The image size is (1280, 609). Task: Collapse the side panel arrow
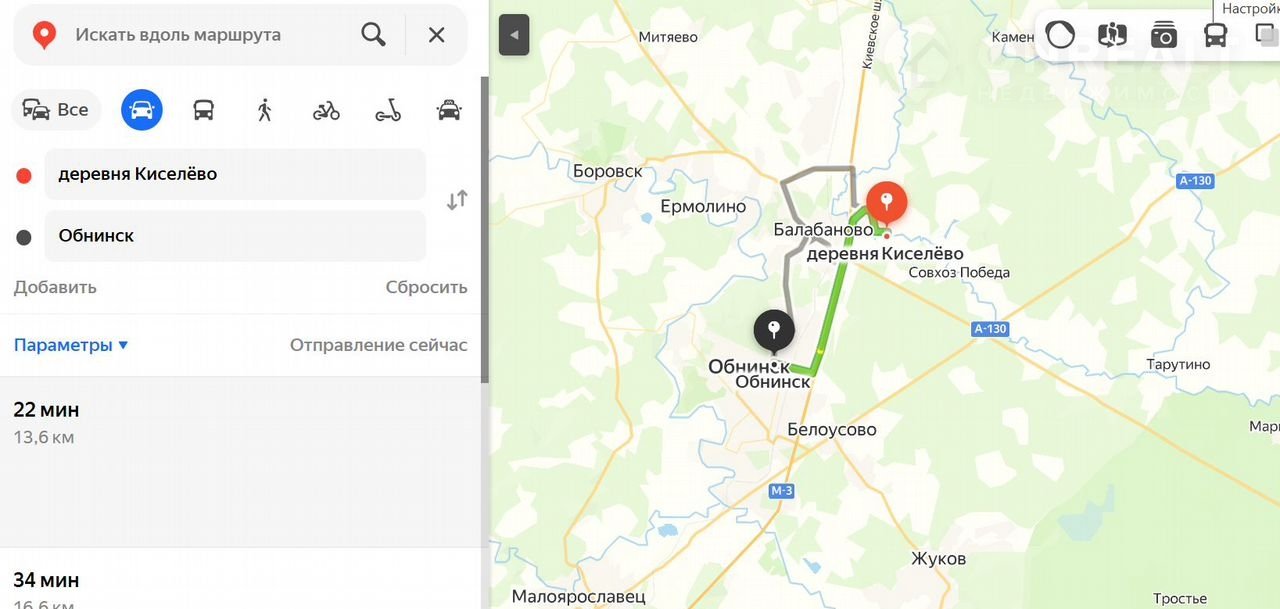click(x=514, y=35)
